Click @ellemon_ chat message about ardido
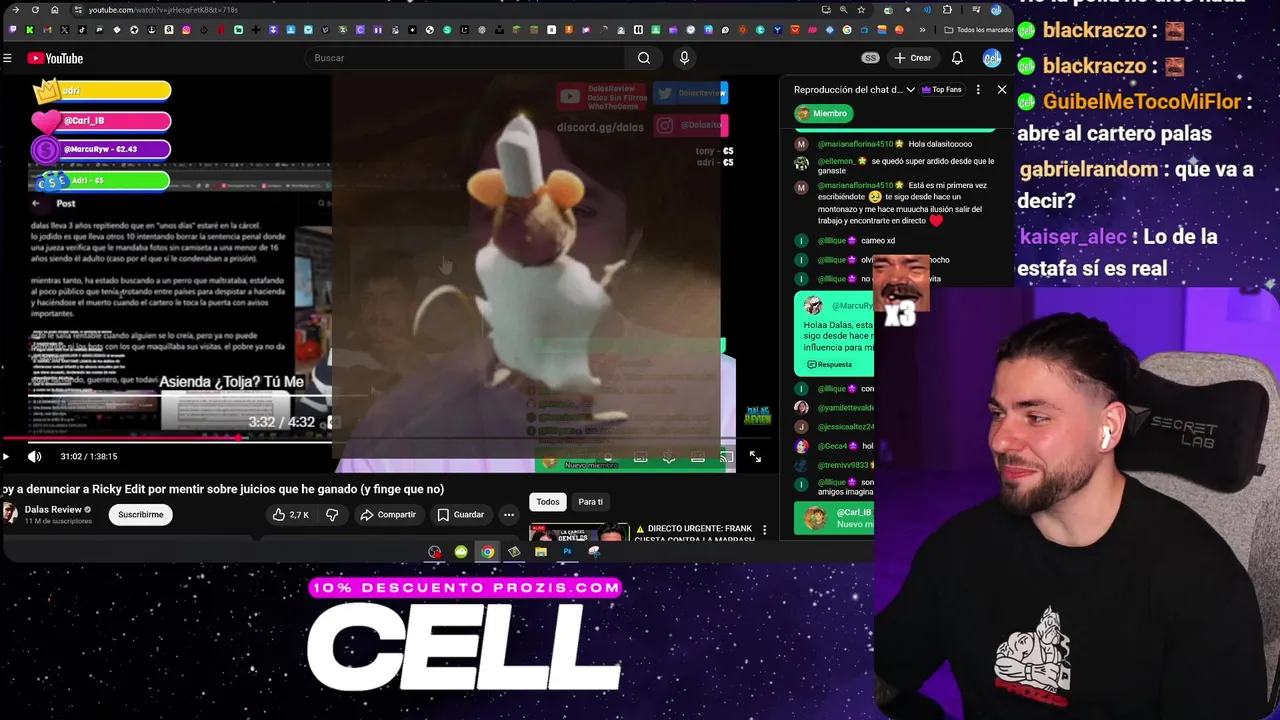Viewport: 1280px width, 720px height. [x=895, y=165]
